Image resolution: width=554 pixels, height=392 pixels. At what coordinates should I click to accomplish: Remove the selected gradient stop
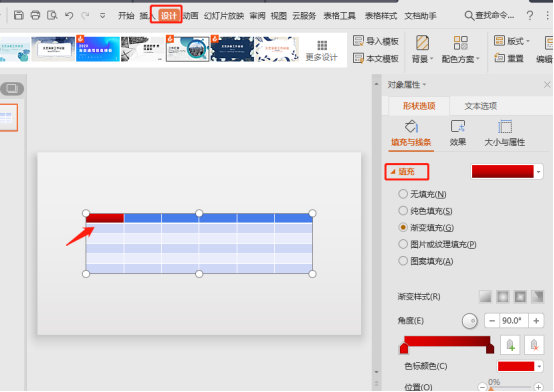534,345
